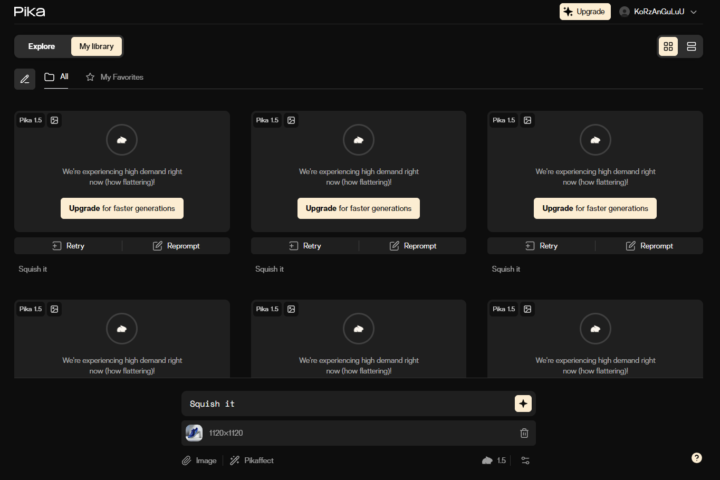Click the image icon on top-left card
Viewport: 720px width, 480px height.
54,120
